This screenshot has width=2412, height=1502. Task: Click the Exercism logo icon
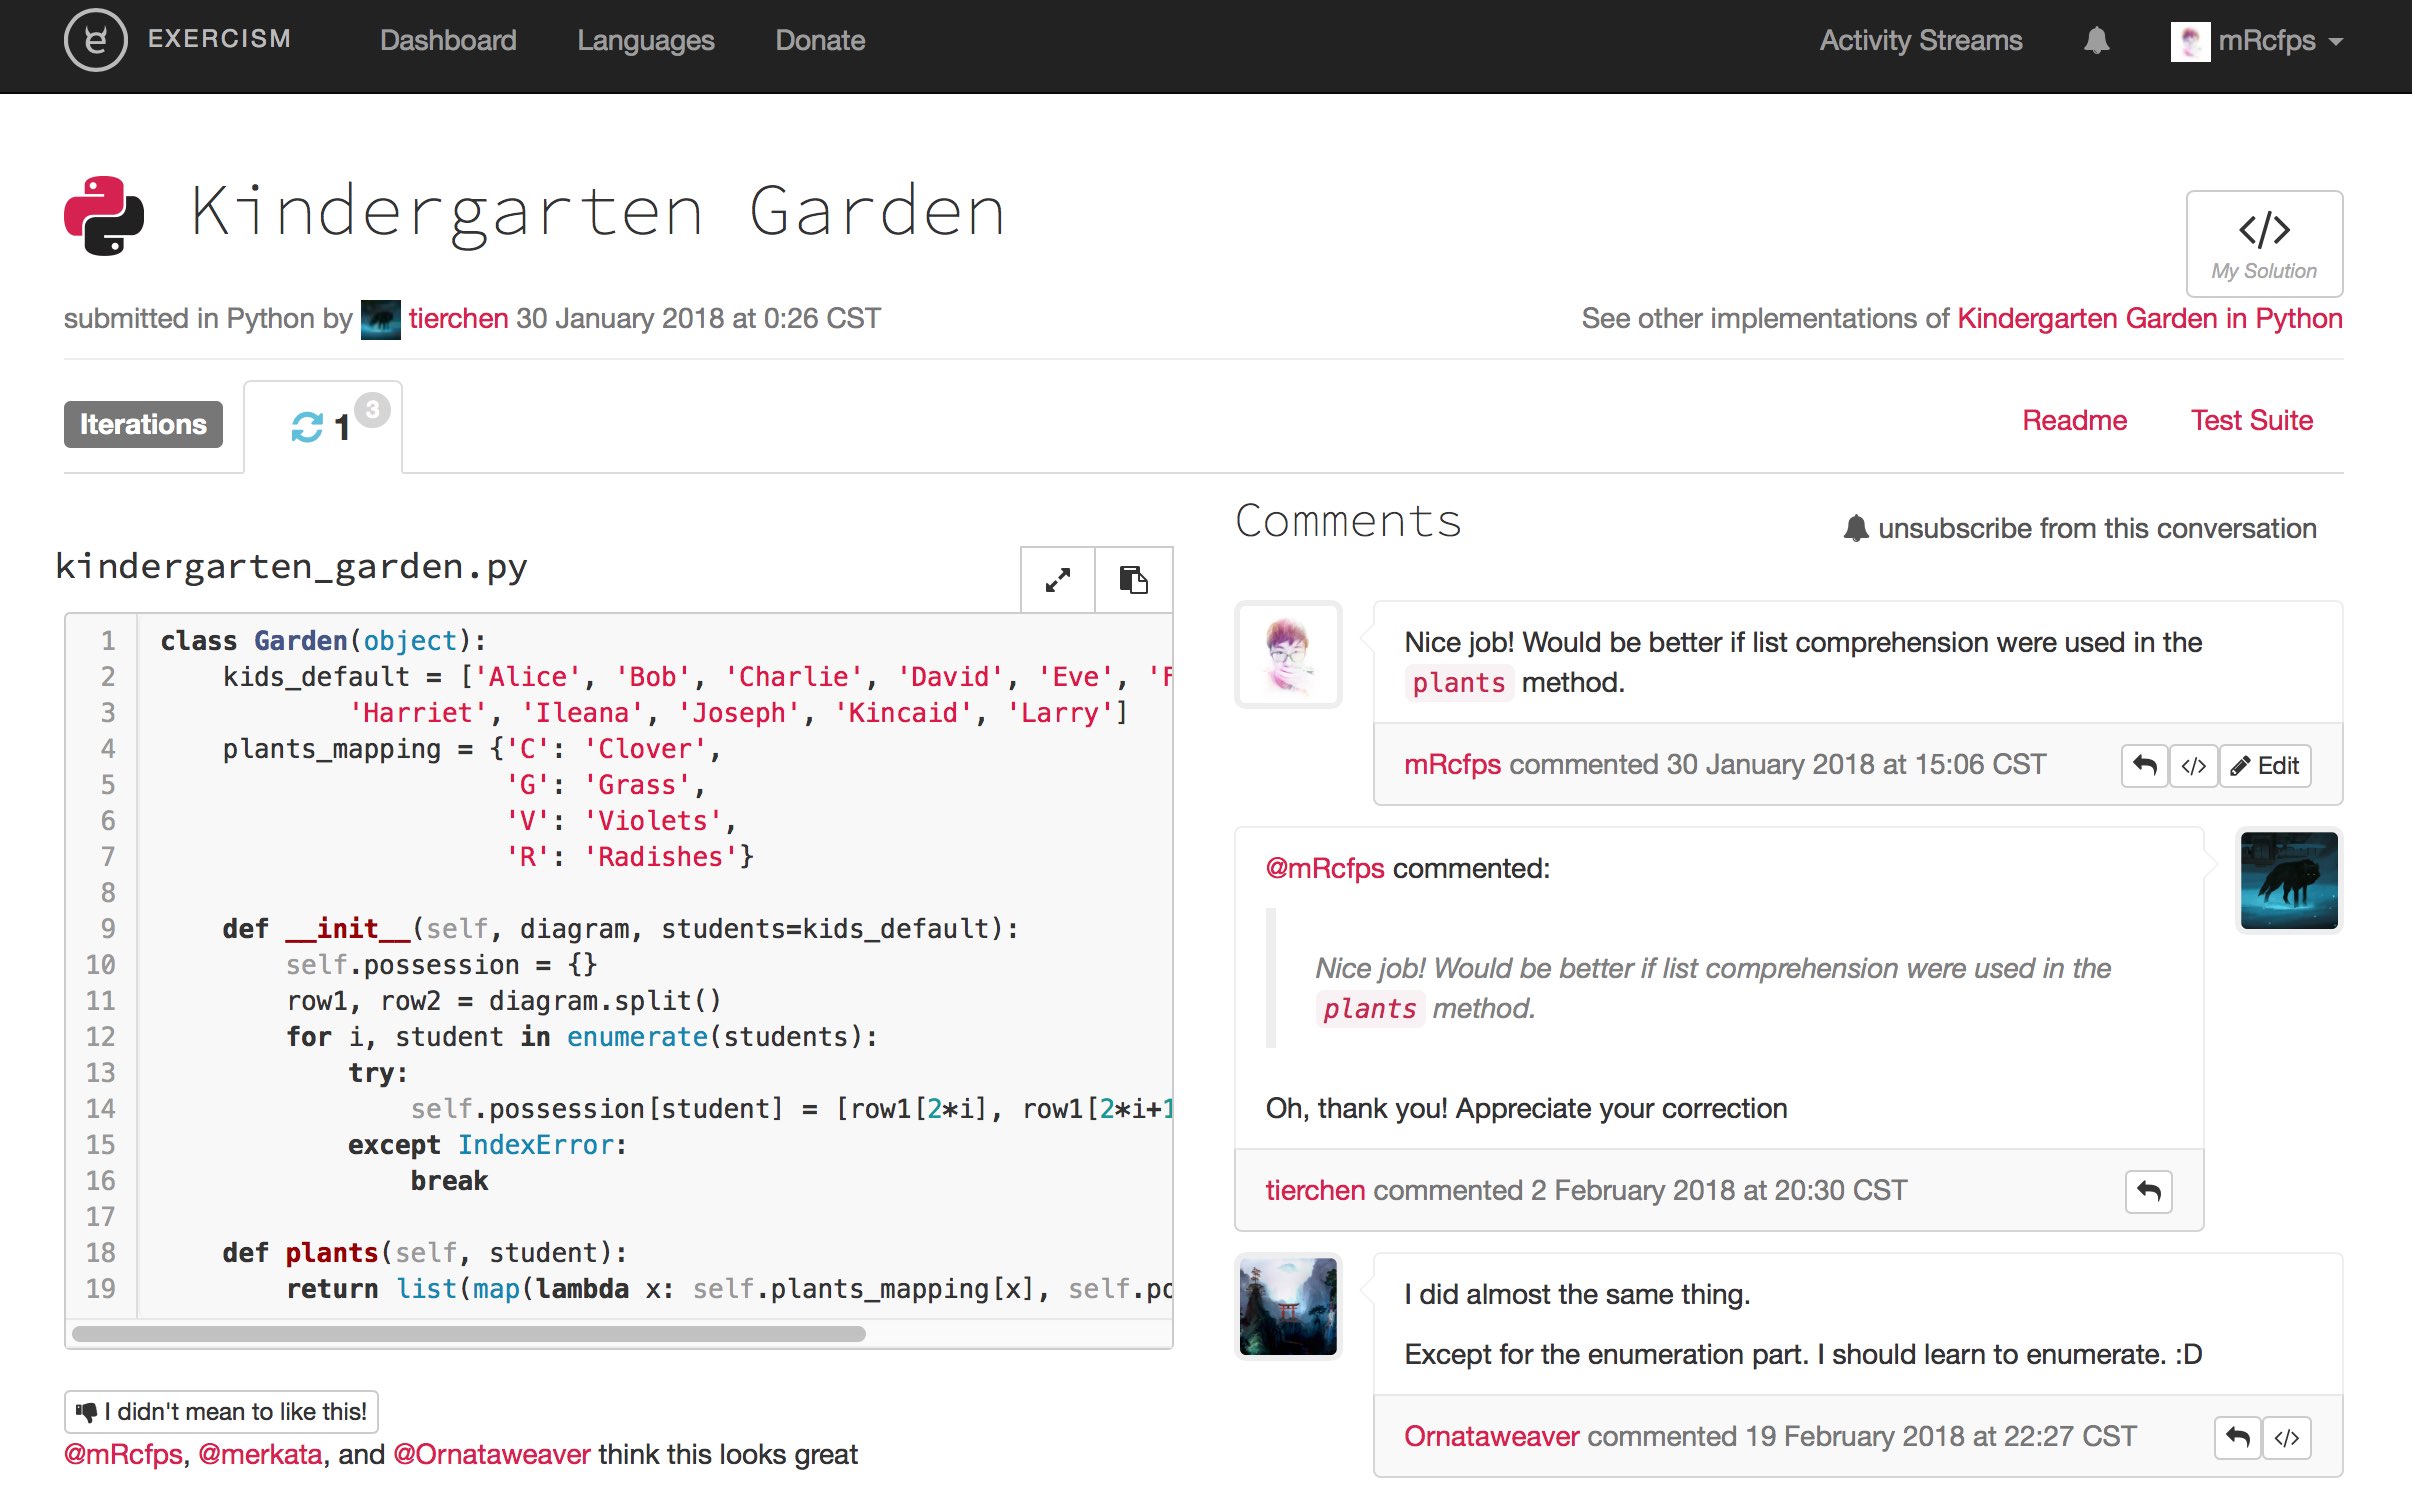[x=95, y=40]
